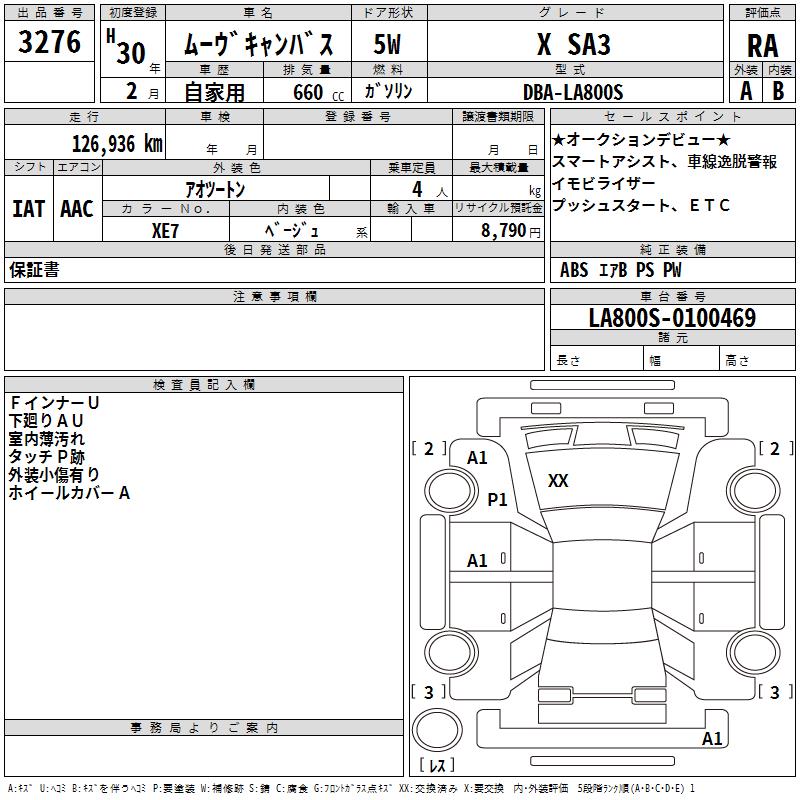The height and width of the screenshot is (800, 800).
Task: Click the 注意事項欄 header
Action: [x=274, y=296]
